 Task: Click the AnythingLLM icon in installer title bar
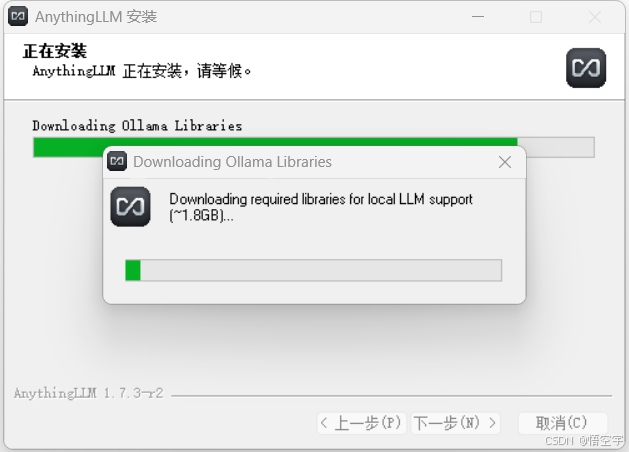click(18, 16)
